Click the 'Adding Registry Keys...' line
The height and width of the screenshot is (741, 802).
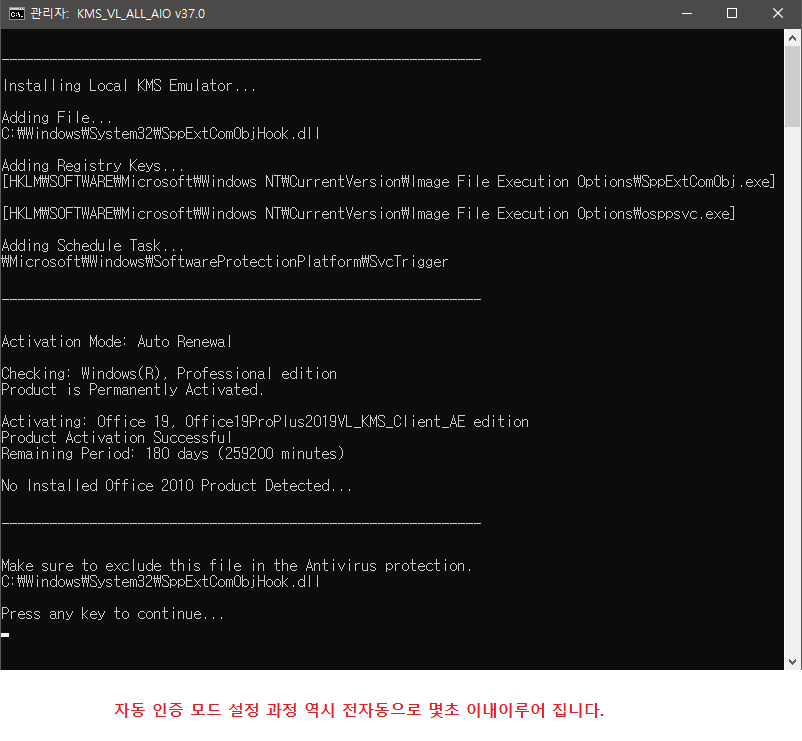(x=93, y=166)
